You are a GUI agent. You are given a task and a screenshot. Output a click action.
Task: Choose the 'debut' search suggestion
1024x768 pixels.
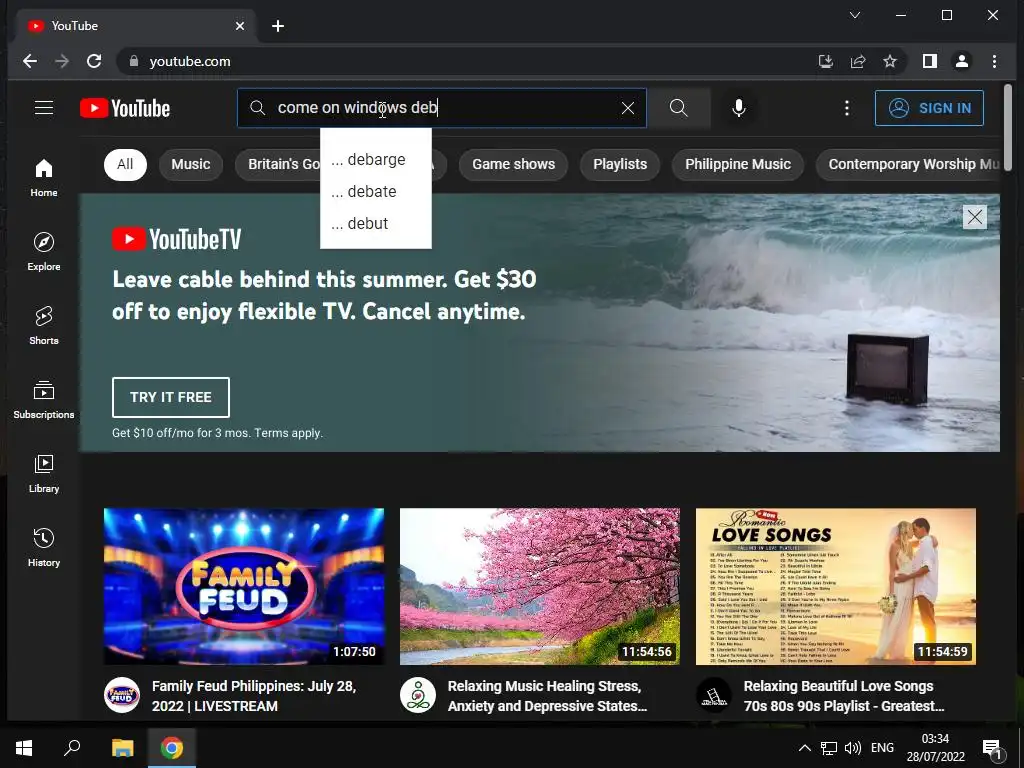[376, 223]
